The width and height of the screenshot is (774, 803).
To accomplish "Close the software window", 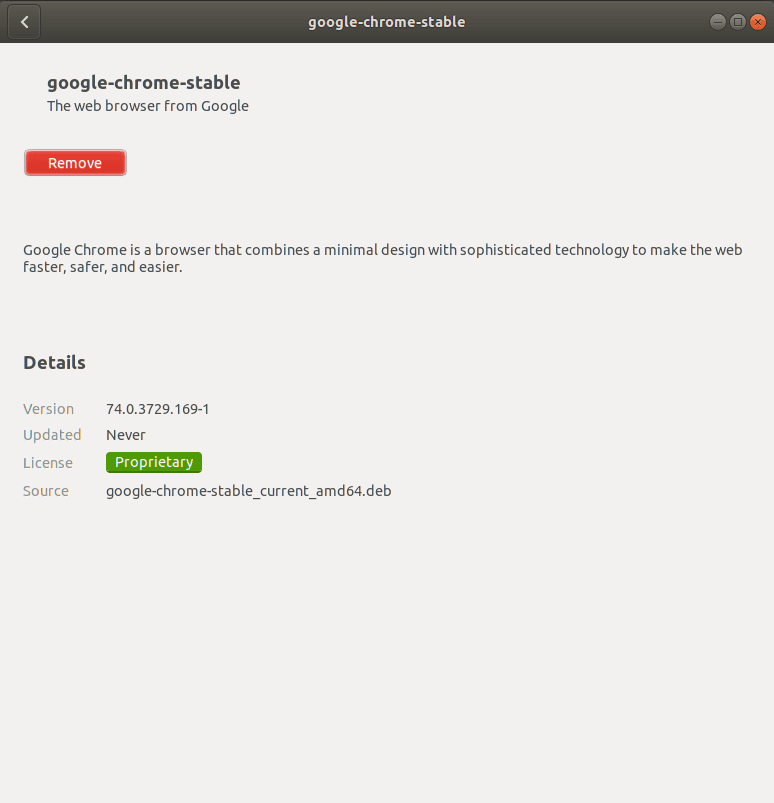I will [758, 22].
